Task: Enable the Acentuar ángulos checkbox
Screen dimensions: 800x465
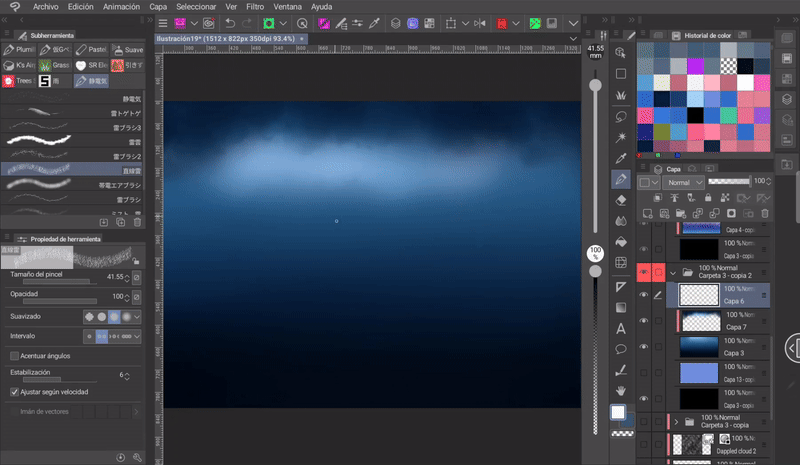Action: tap(14, 356)
